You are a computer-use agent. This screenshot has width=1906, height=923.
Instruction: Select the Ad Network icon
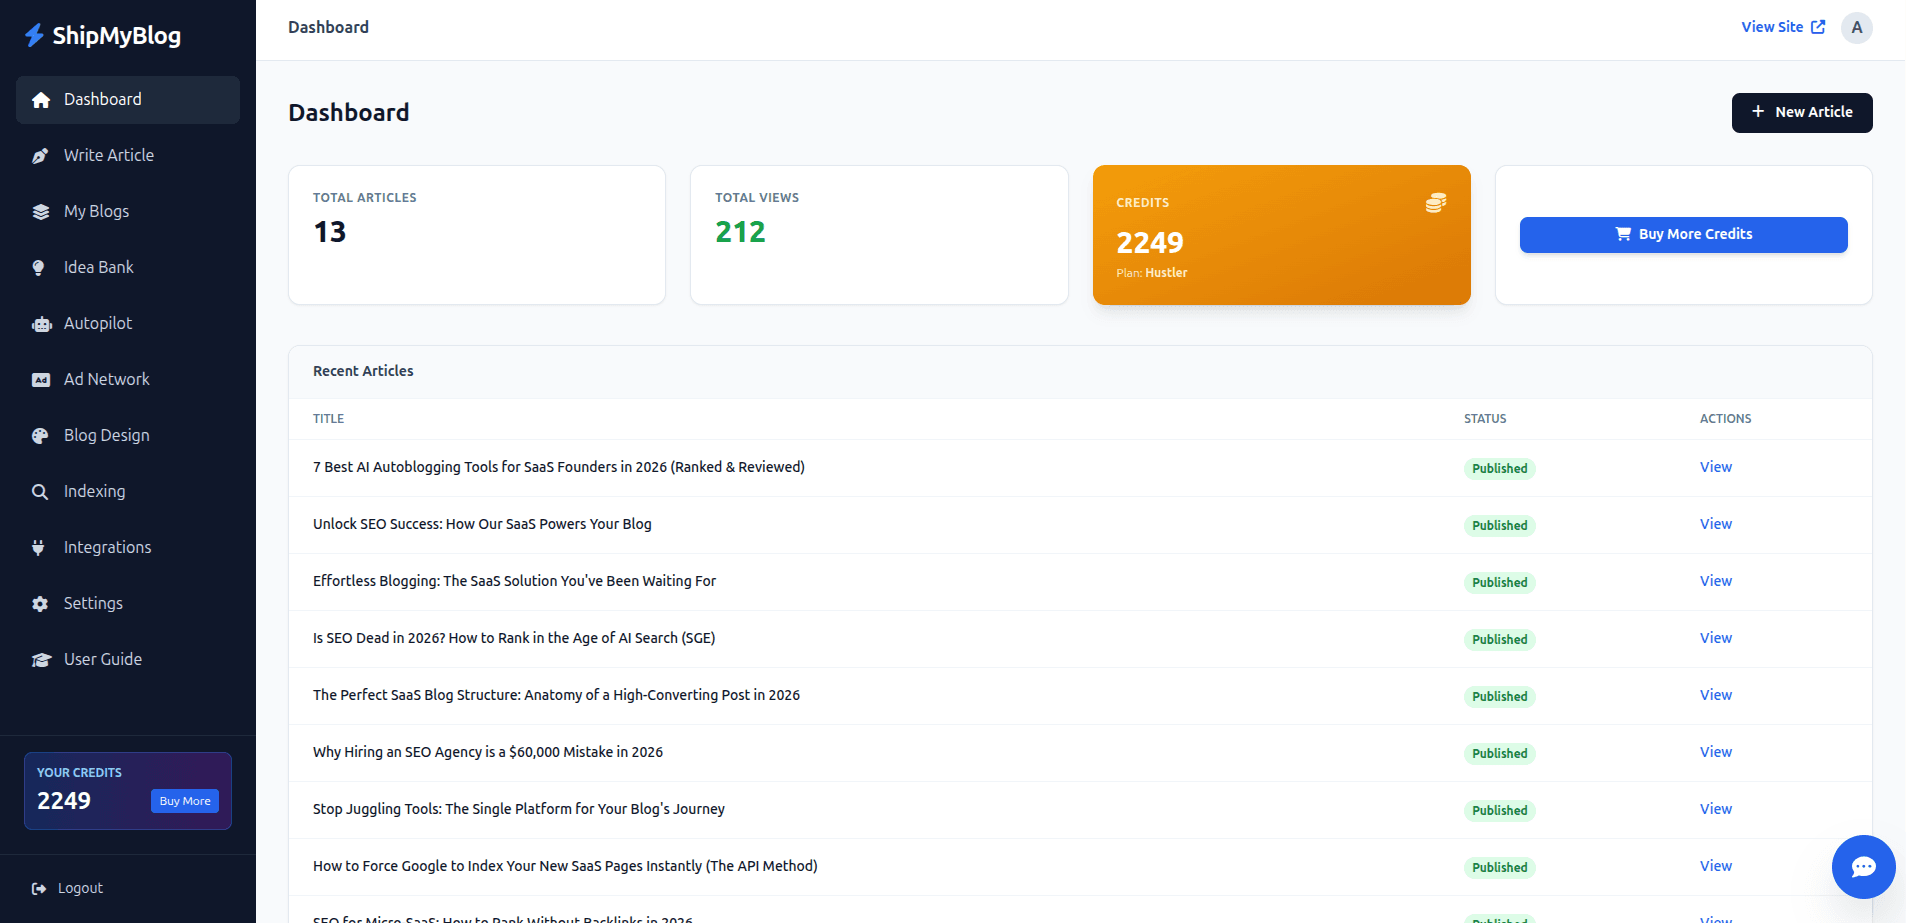(40, 379)
